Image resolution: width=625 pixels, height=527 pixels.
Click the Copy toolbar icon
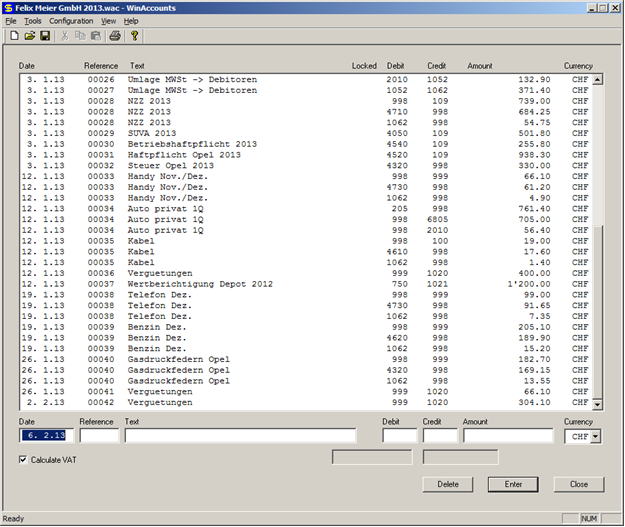[80, 36]
